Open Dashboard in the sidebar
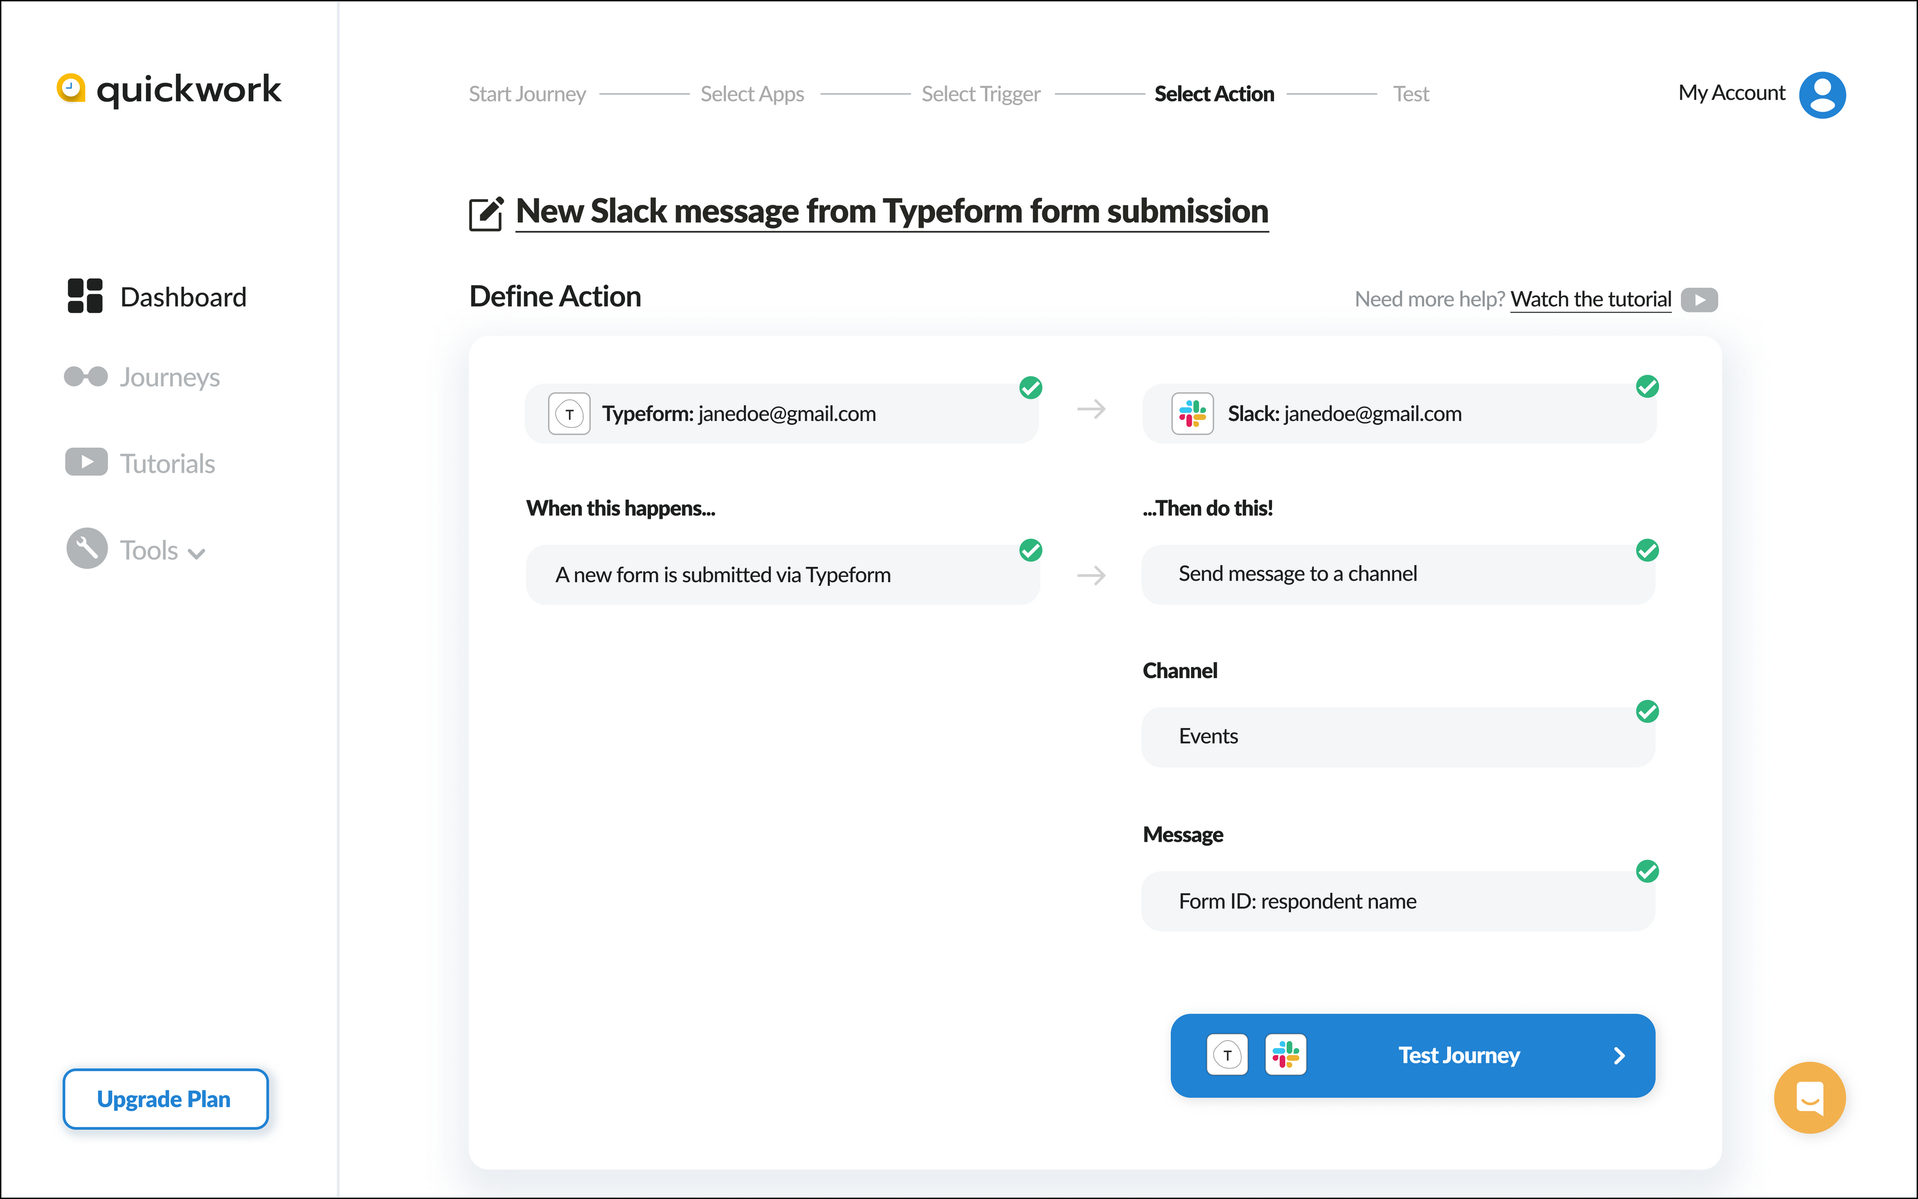The width and height of the screenshot is (1918, 1199). click(183, 297)
